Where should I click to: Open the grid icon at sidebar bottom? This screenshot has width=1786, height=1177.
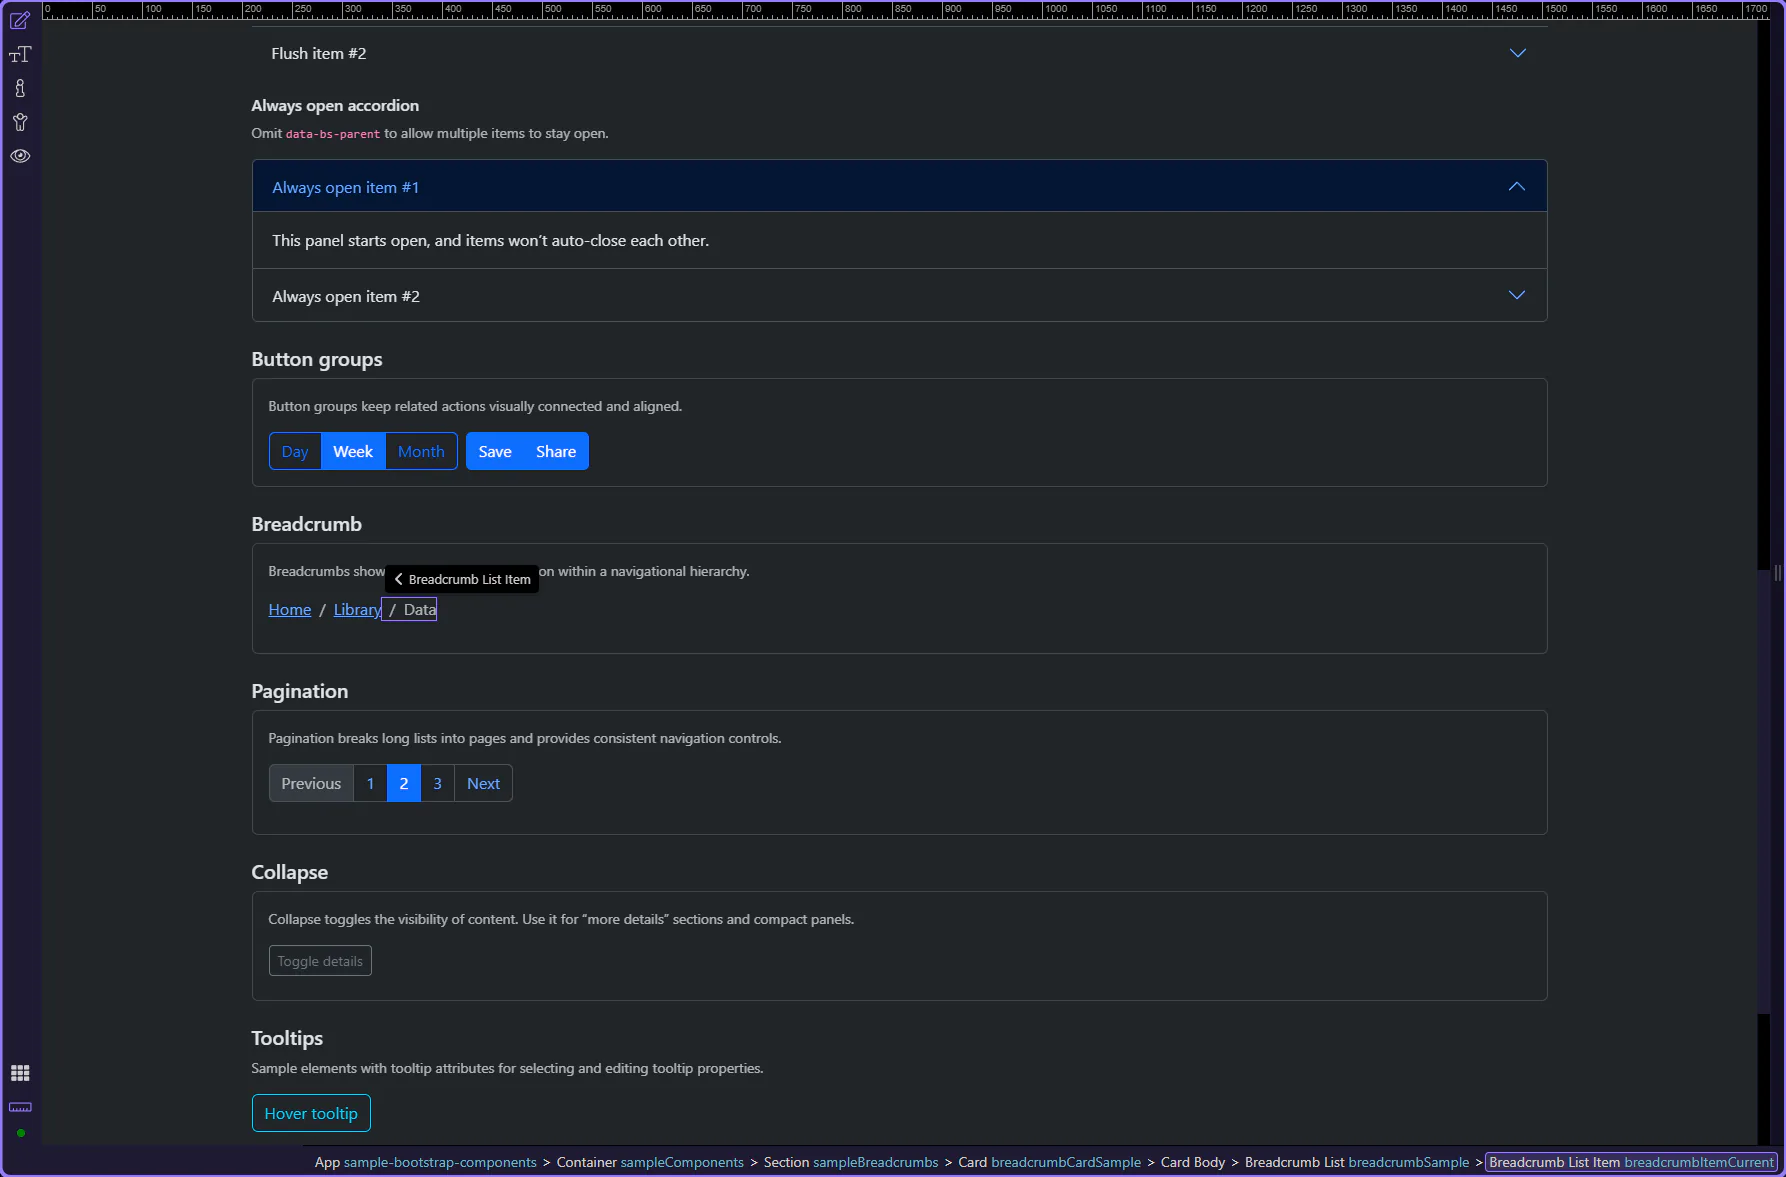20,1073
